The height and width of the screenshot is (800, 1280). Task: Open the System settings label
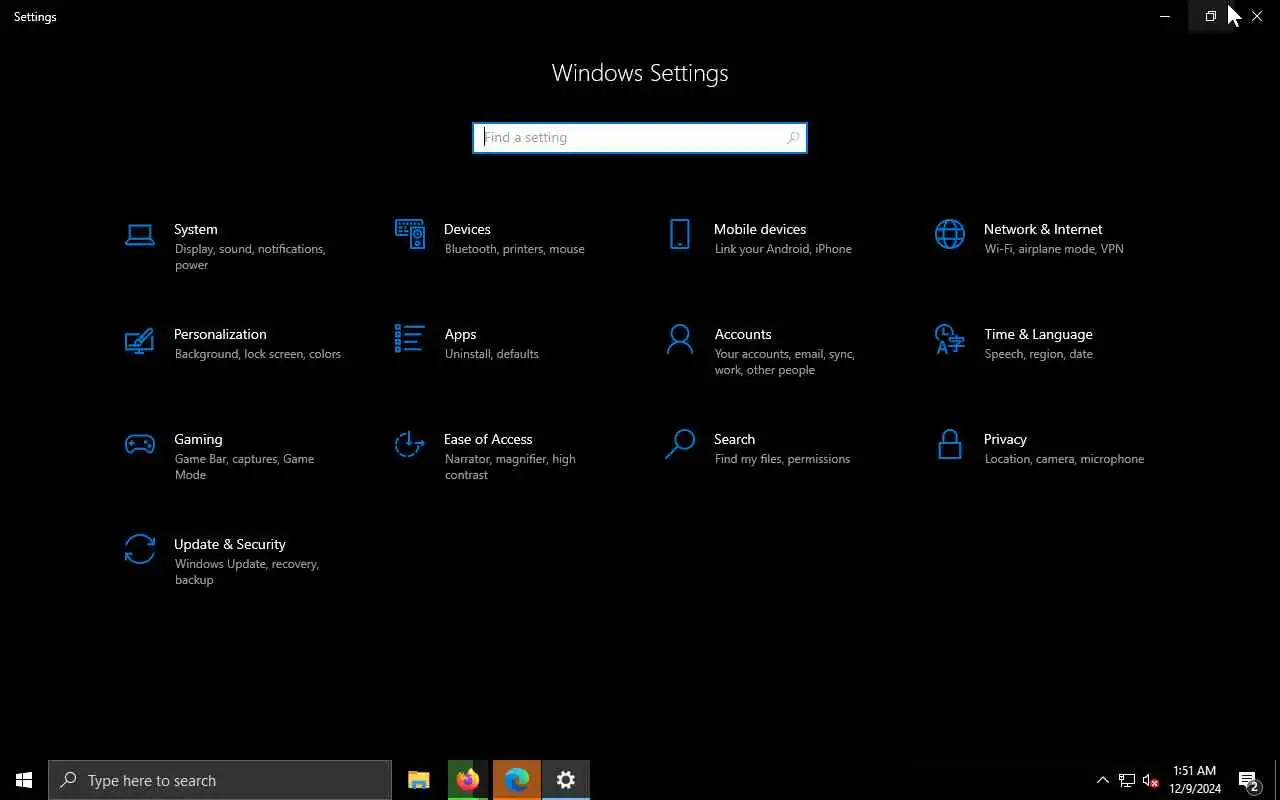pyautogui.click(x=196, y=229)
